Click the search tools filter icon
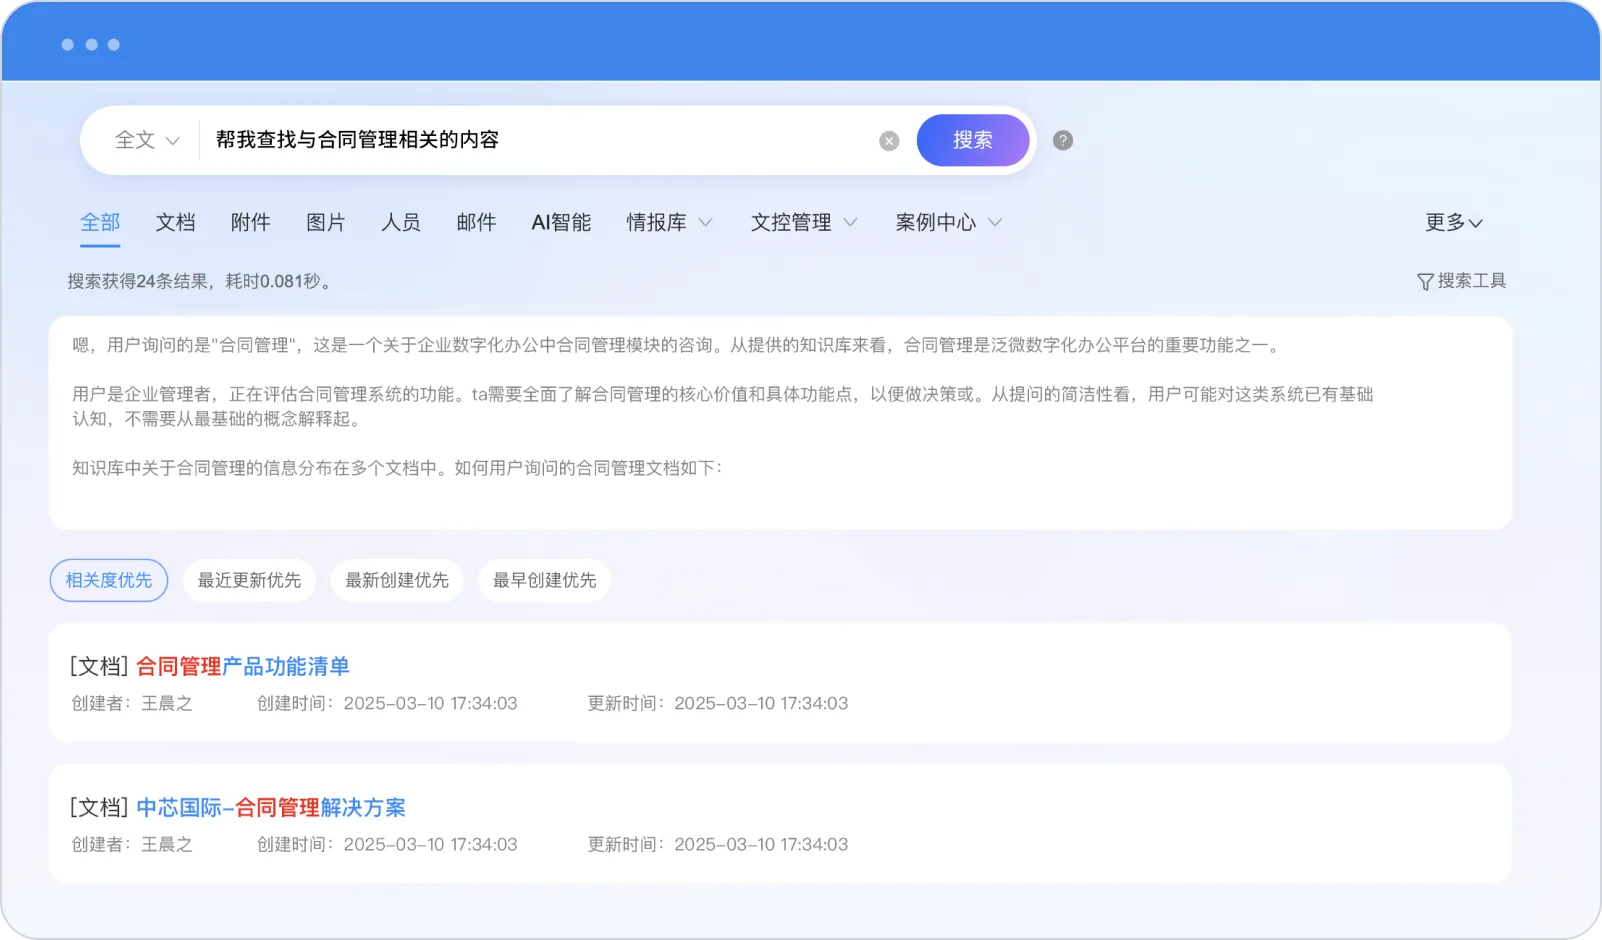The height and width of the screenshot is (940, 1602). [x=1425, y=282]
